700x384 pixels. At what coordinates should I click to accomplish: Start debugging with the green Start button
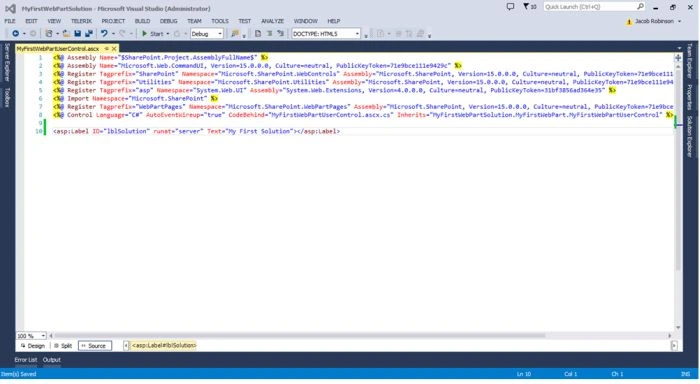click(x=153, y=33)
